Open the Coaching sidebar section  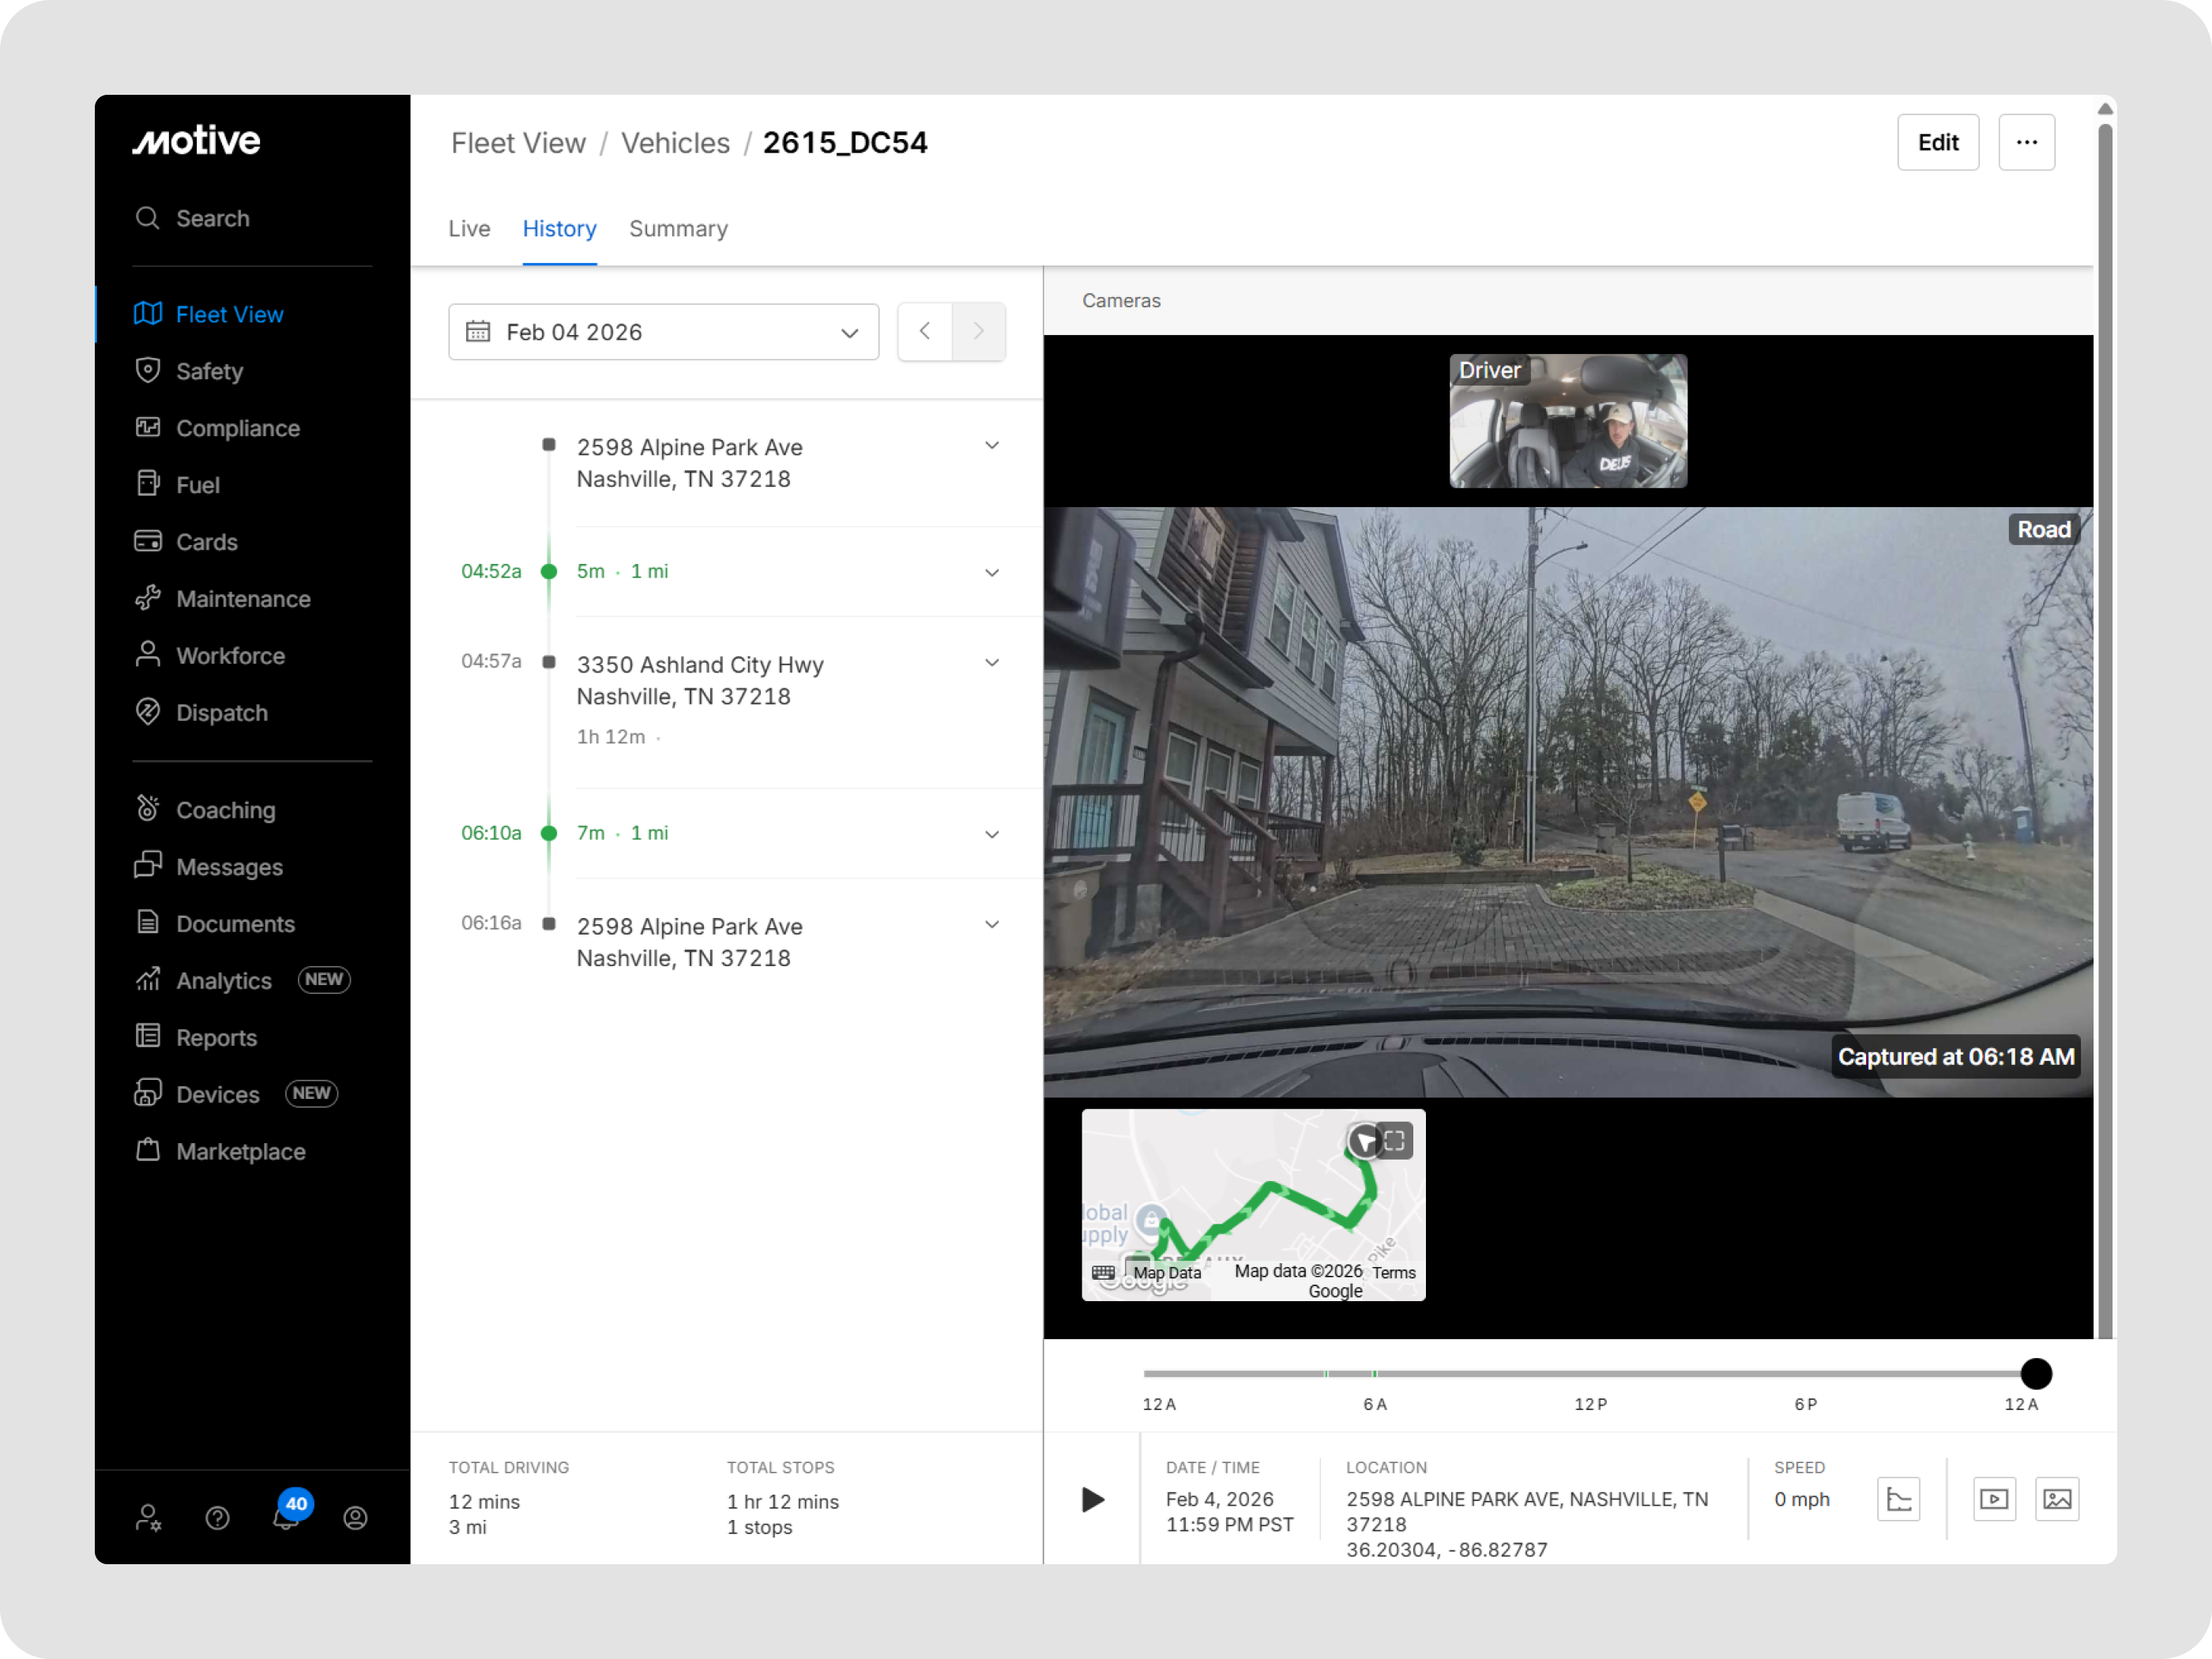coord(225,809)
